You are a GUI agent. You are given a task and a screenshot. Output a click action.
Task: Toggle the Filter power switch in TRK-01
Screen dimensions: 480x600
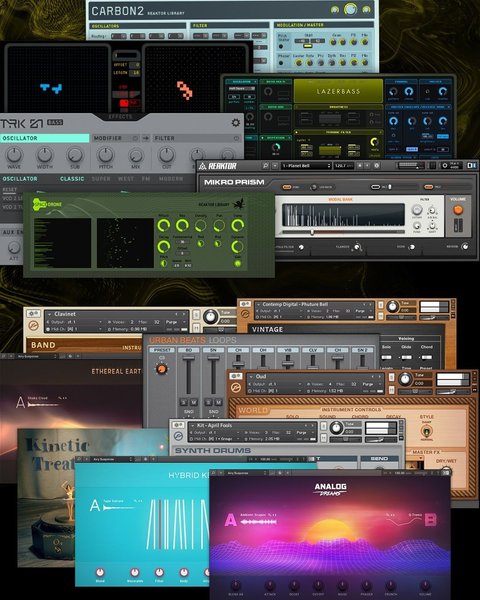[x=236, y=138]
